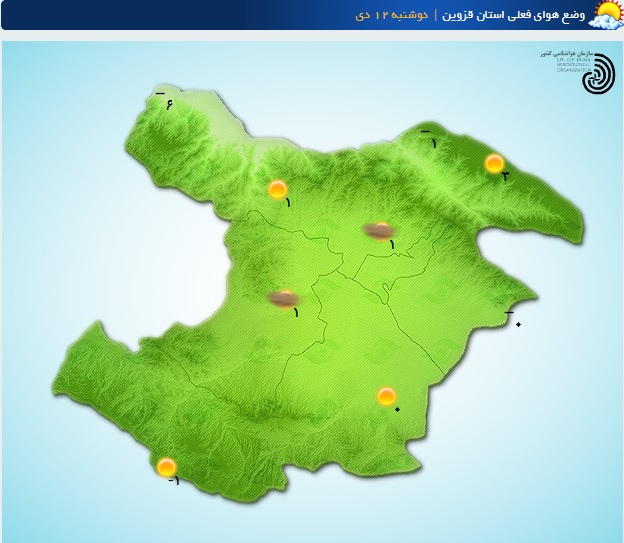Select the western haze weather icon
Viewport: 624px width, 543px height.
(x=284, y=297)
